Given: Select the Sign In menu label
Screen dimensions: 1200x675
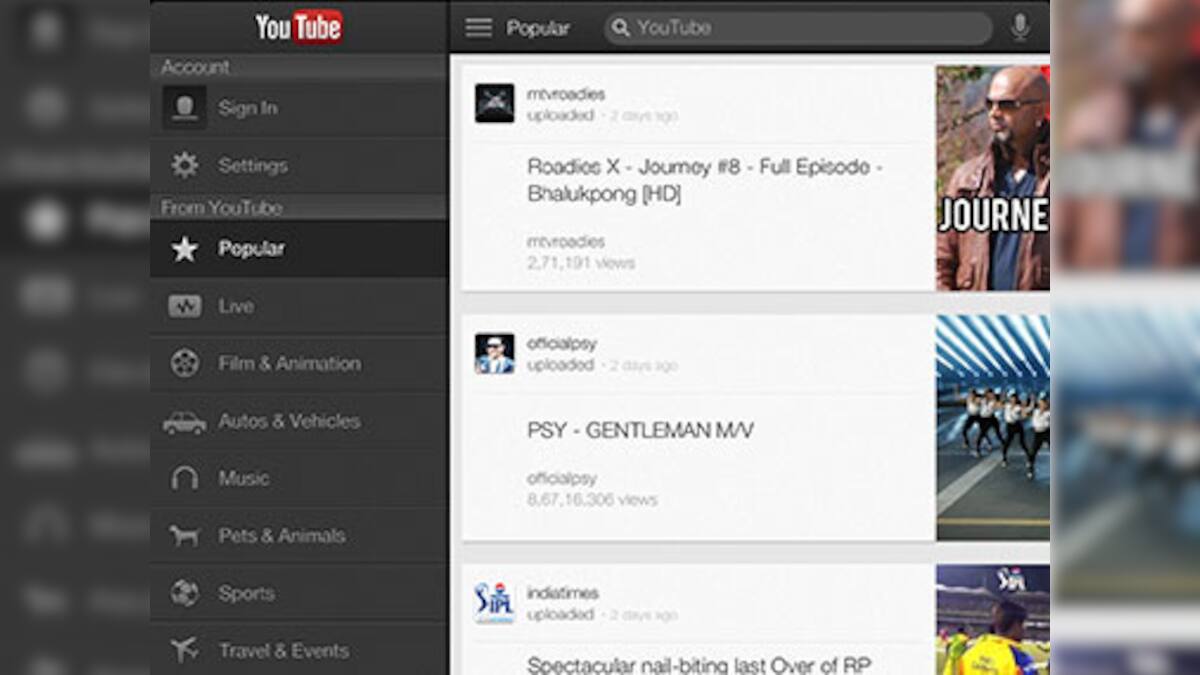Looking at the screenshot, I should tap(248, 108).
